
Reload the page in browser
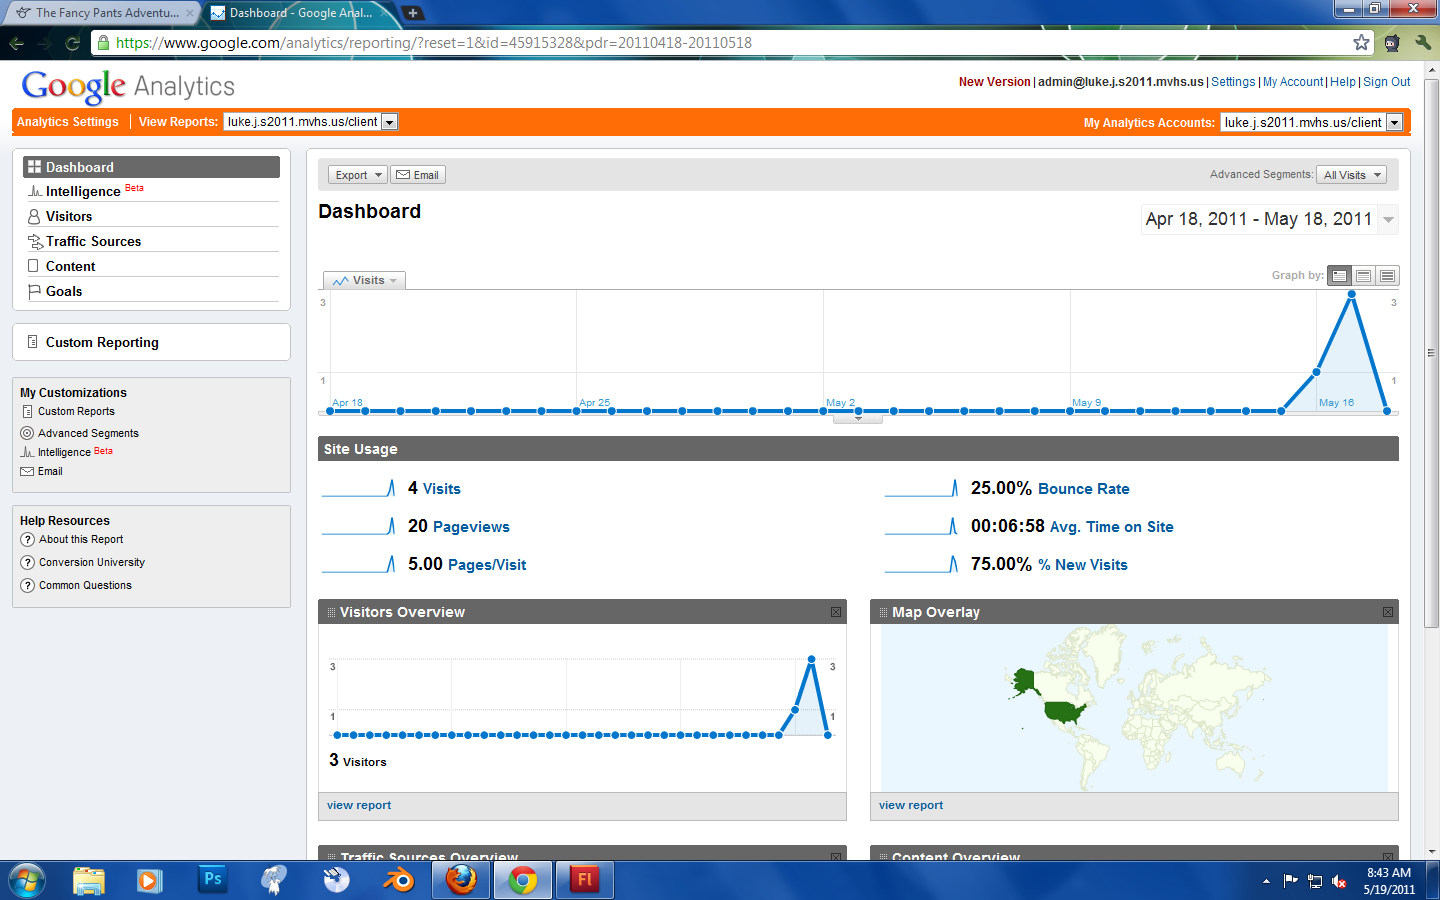pos(72,43)
